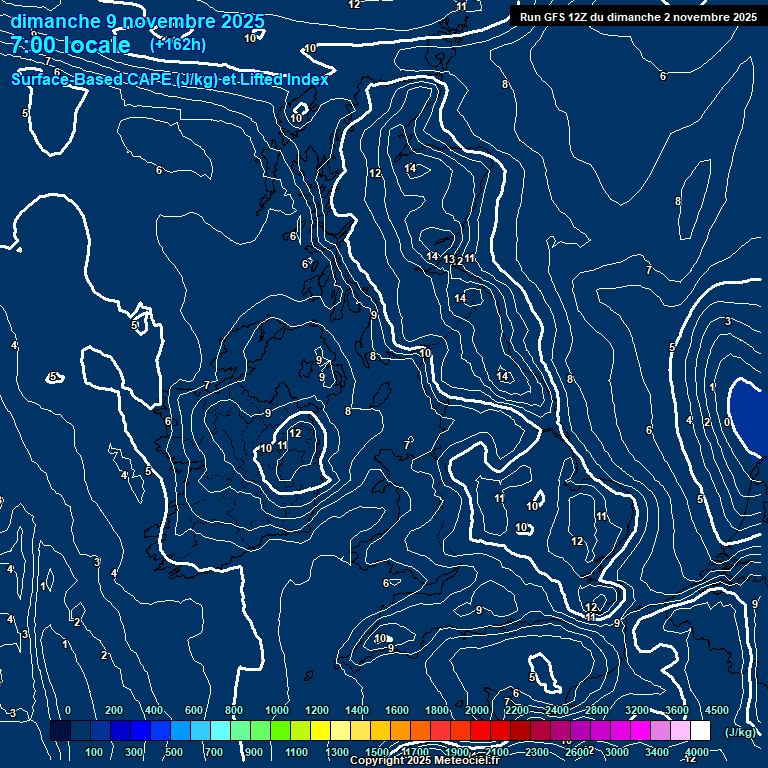Screen dimensions: 768x768
Task: Click the '(J/kg)' unit label beside the legend
Action: (x=740, y=732)
